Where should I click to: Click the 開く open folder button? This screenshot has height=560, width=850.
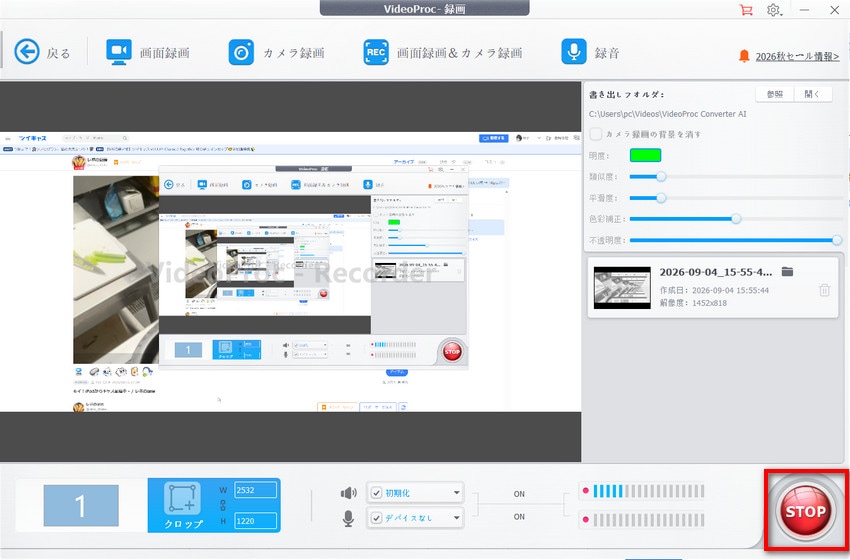point(812,94)
